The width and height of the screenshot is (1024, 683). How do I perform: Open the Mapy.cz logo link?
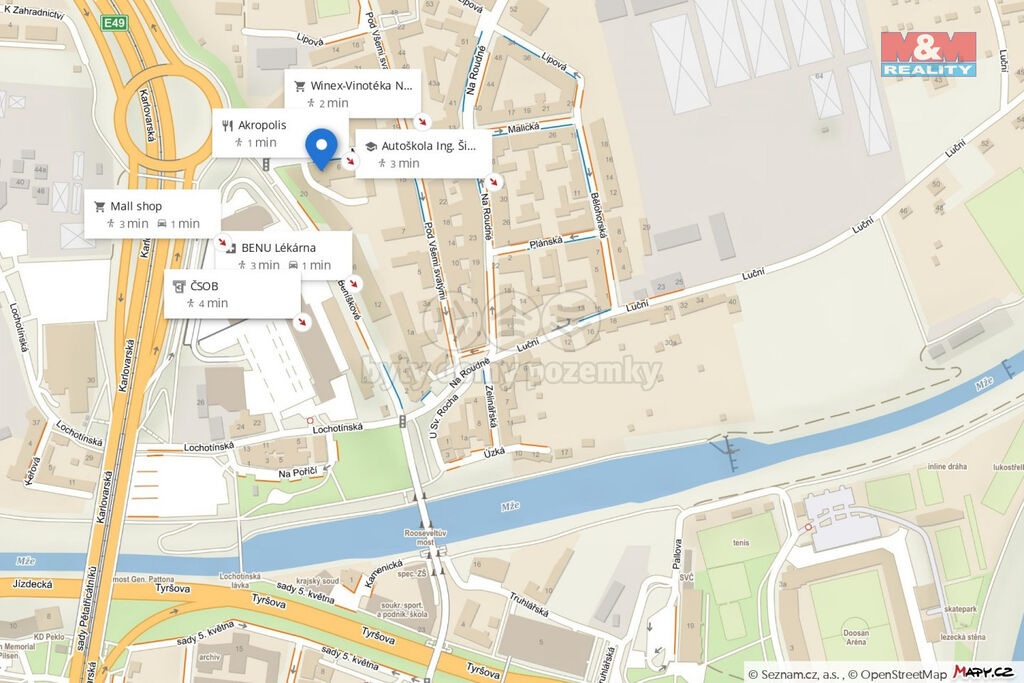[x=984, y=672]
